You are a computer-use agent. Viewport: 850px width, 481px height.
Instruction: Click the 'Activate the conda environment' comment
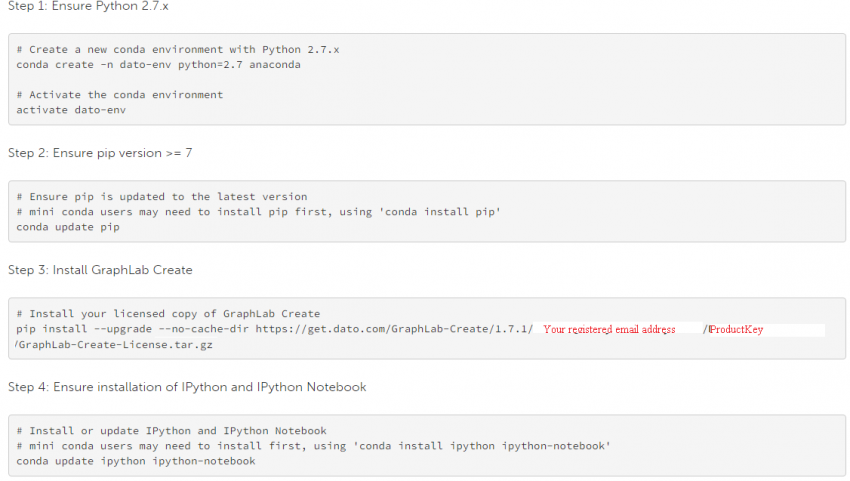[x=120, y=95]
